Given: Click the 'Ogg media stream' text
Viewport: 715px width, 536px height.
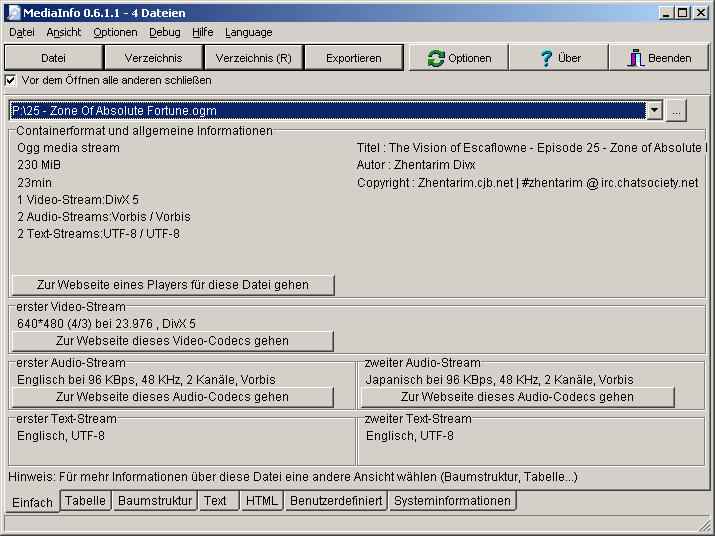Looking at the screenshot, I should pos(68,148).
